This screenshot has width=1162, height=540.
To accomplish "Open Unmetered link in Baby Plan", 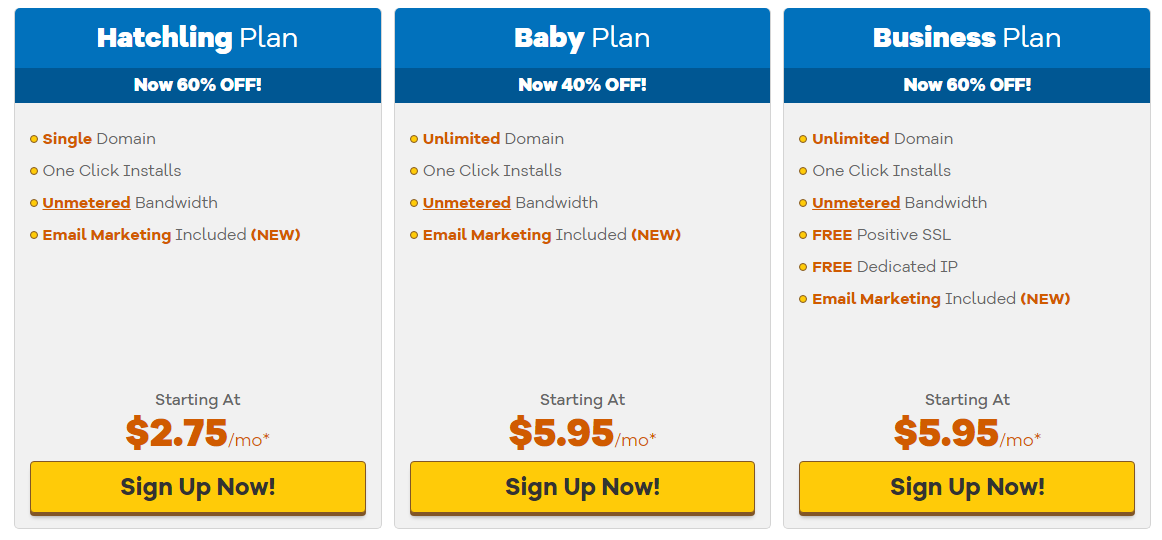I will click(467, 203).
